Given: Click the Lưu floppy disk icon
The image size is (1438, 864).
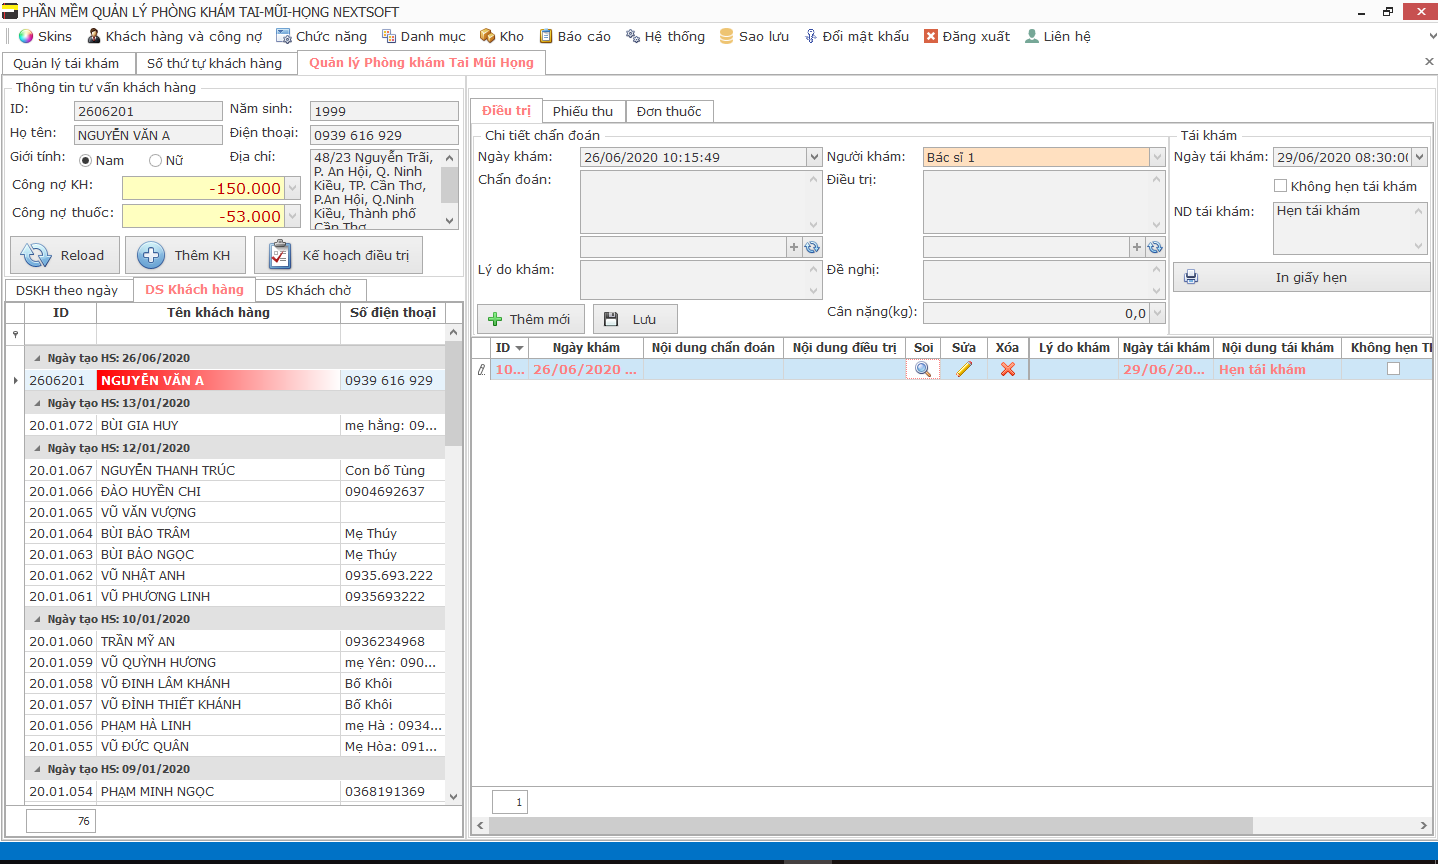Looking at the screenshot, I should [611, 319].
